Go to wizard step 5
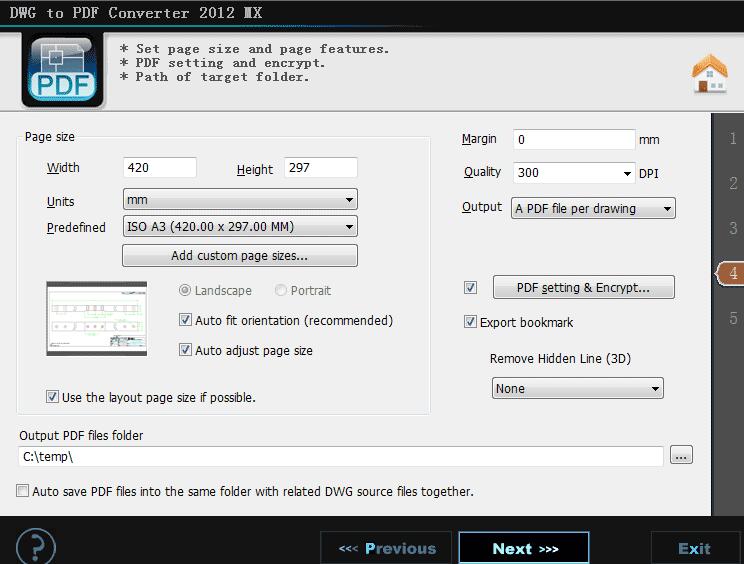744x564 pixels. pos(733,318)
